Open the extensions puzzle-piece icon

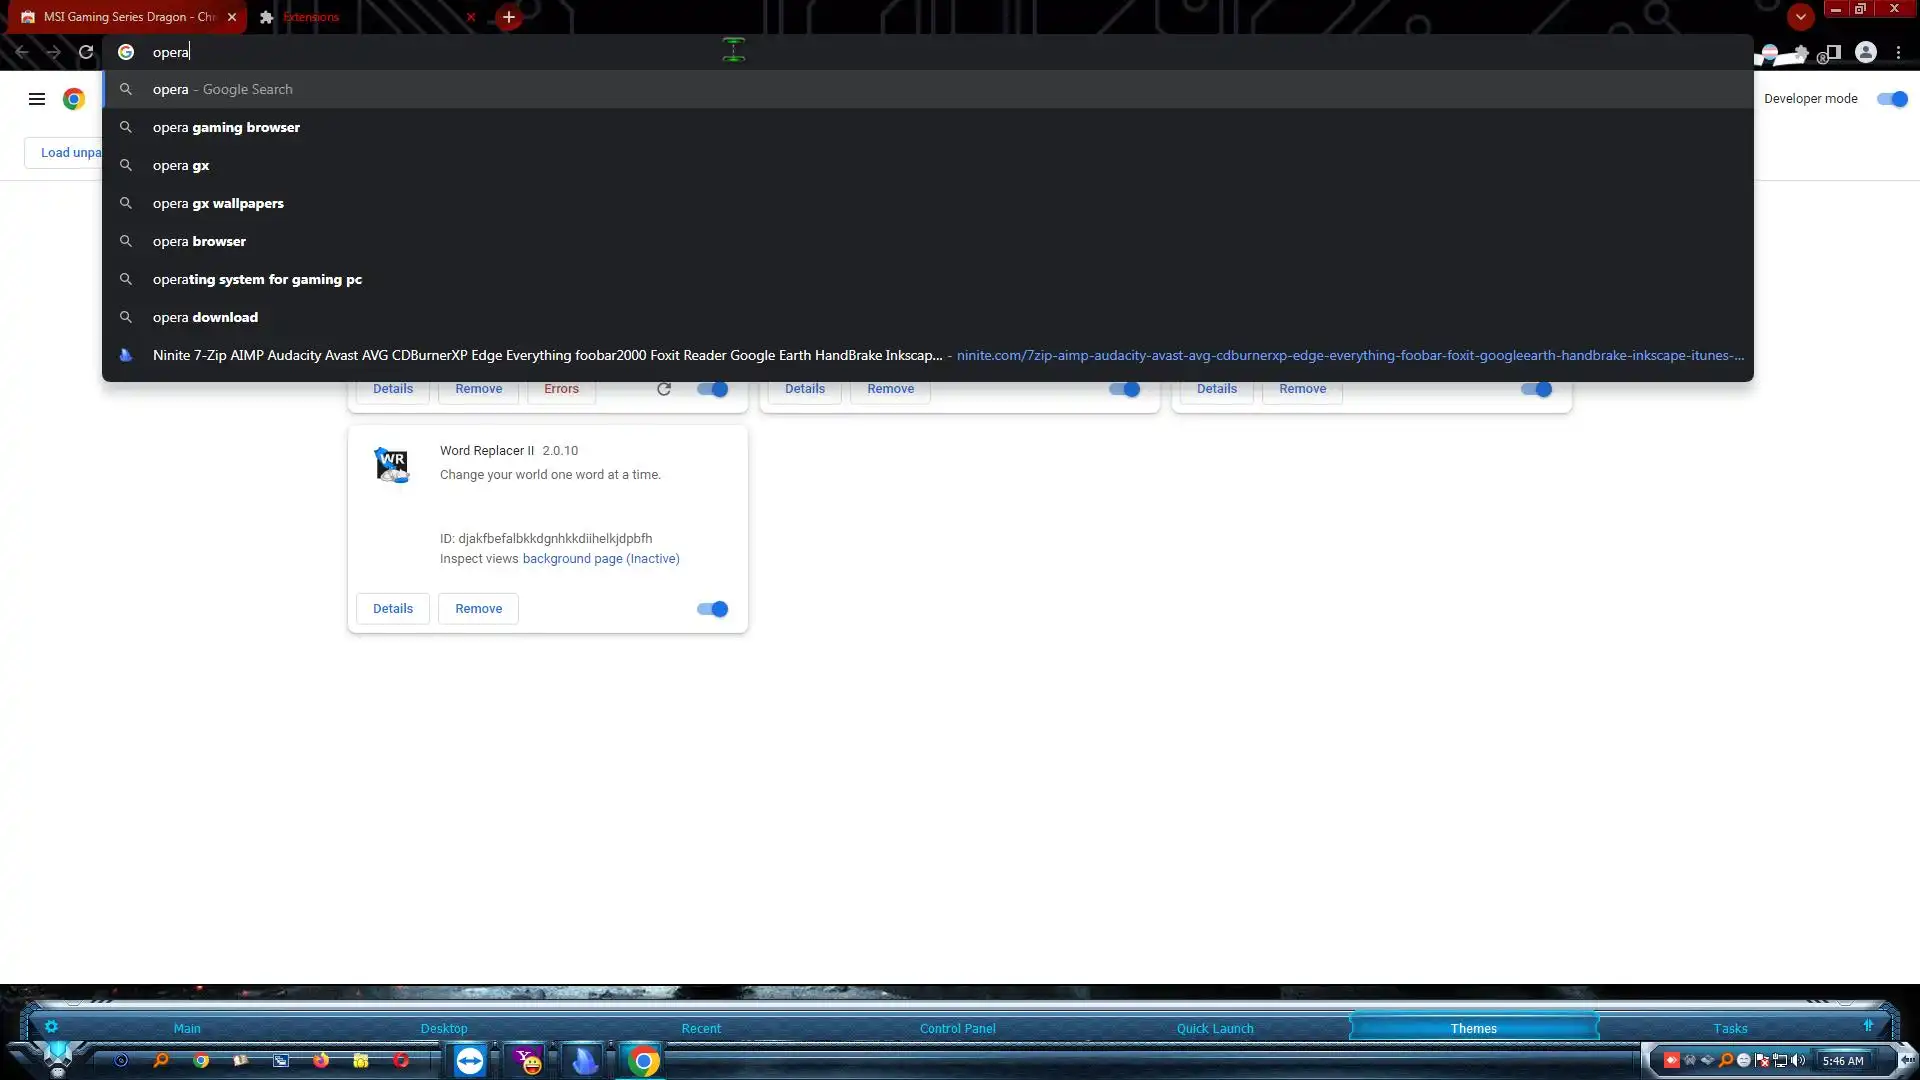point(1800,53)
